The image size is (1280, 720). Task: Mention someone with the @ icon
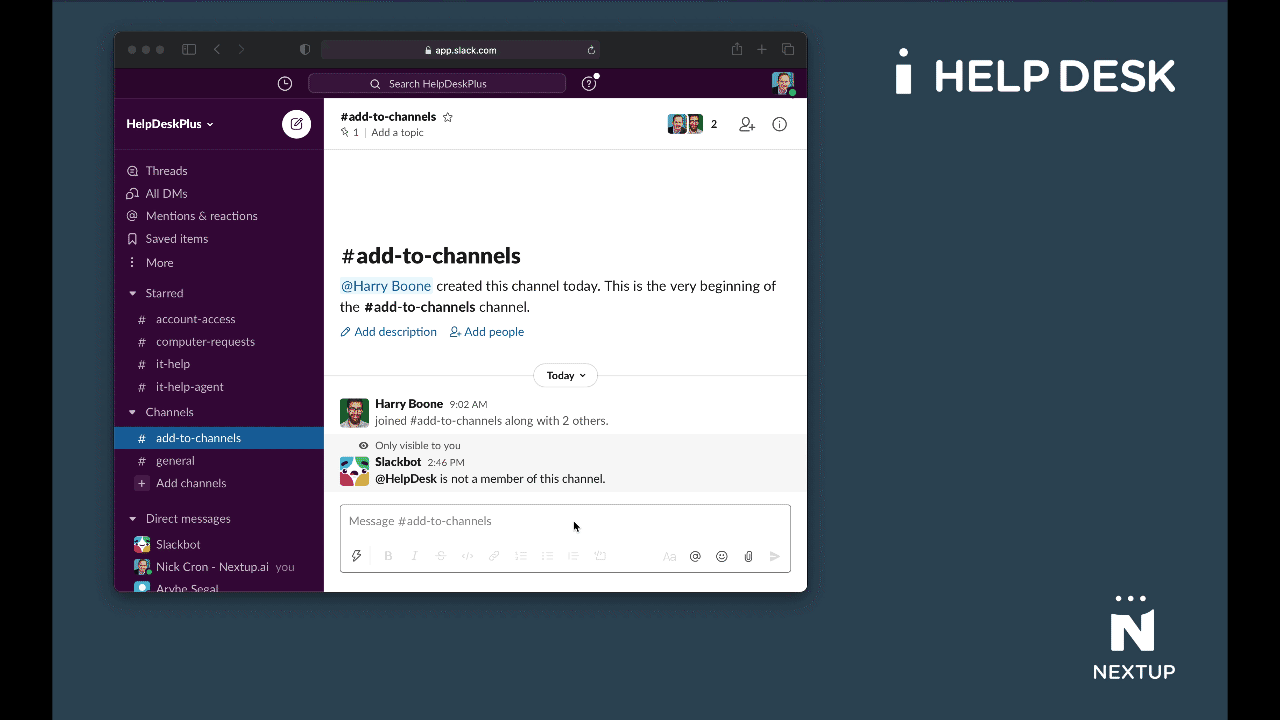point(695,557)
